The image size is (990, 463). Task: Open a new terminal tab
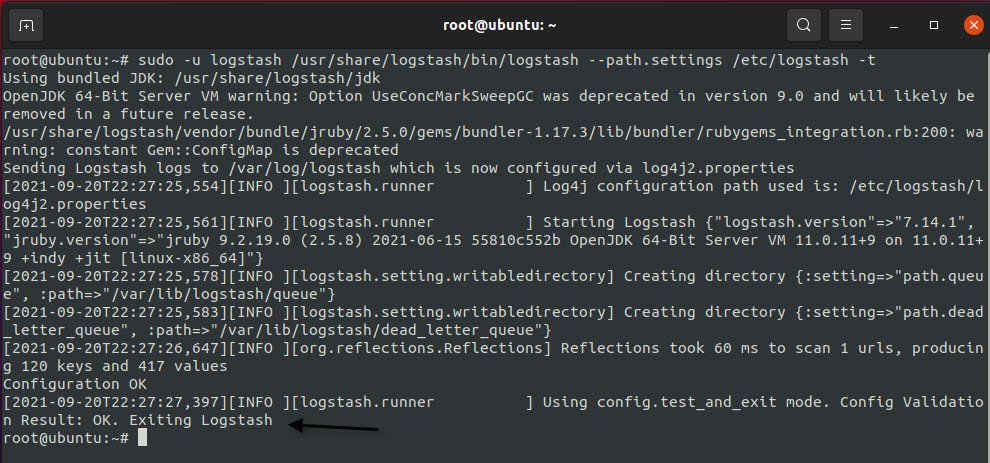coord(26,25)
